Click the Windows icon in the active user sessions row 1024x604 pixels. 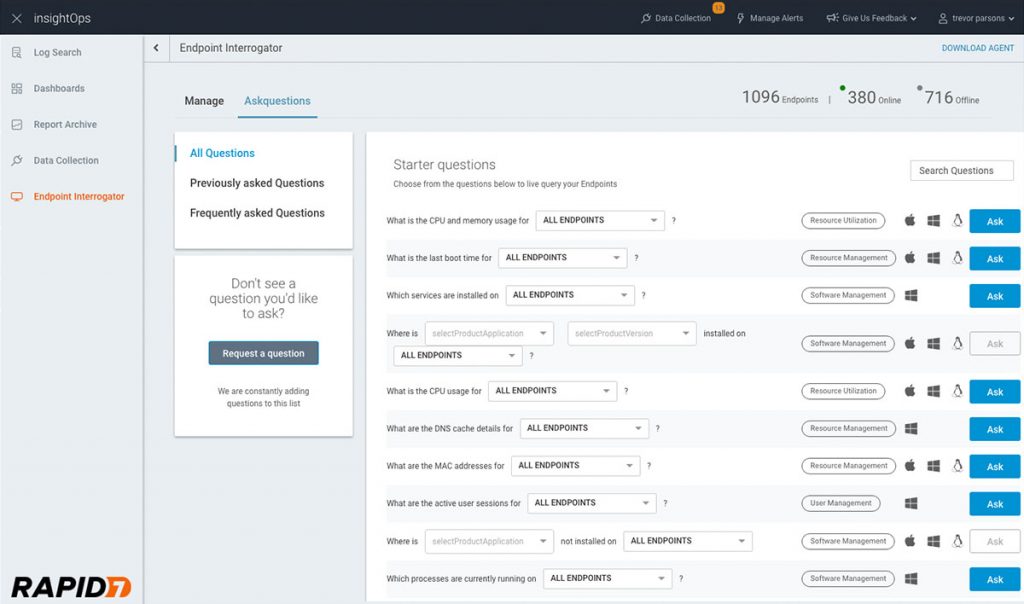911,503
